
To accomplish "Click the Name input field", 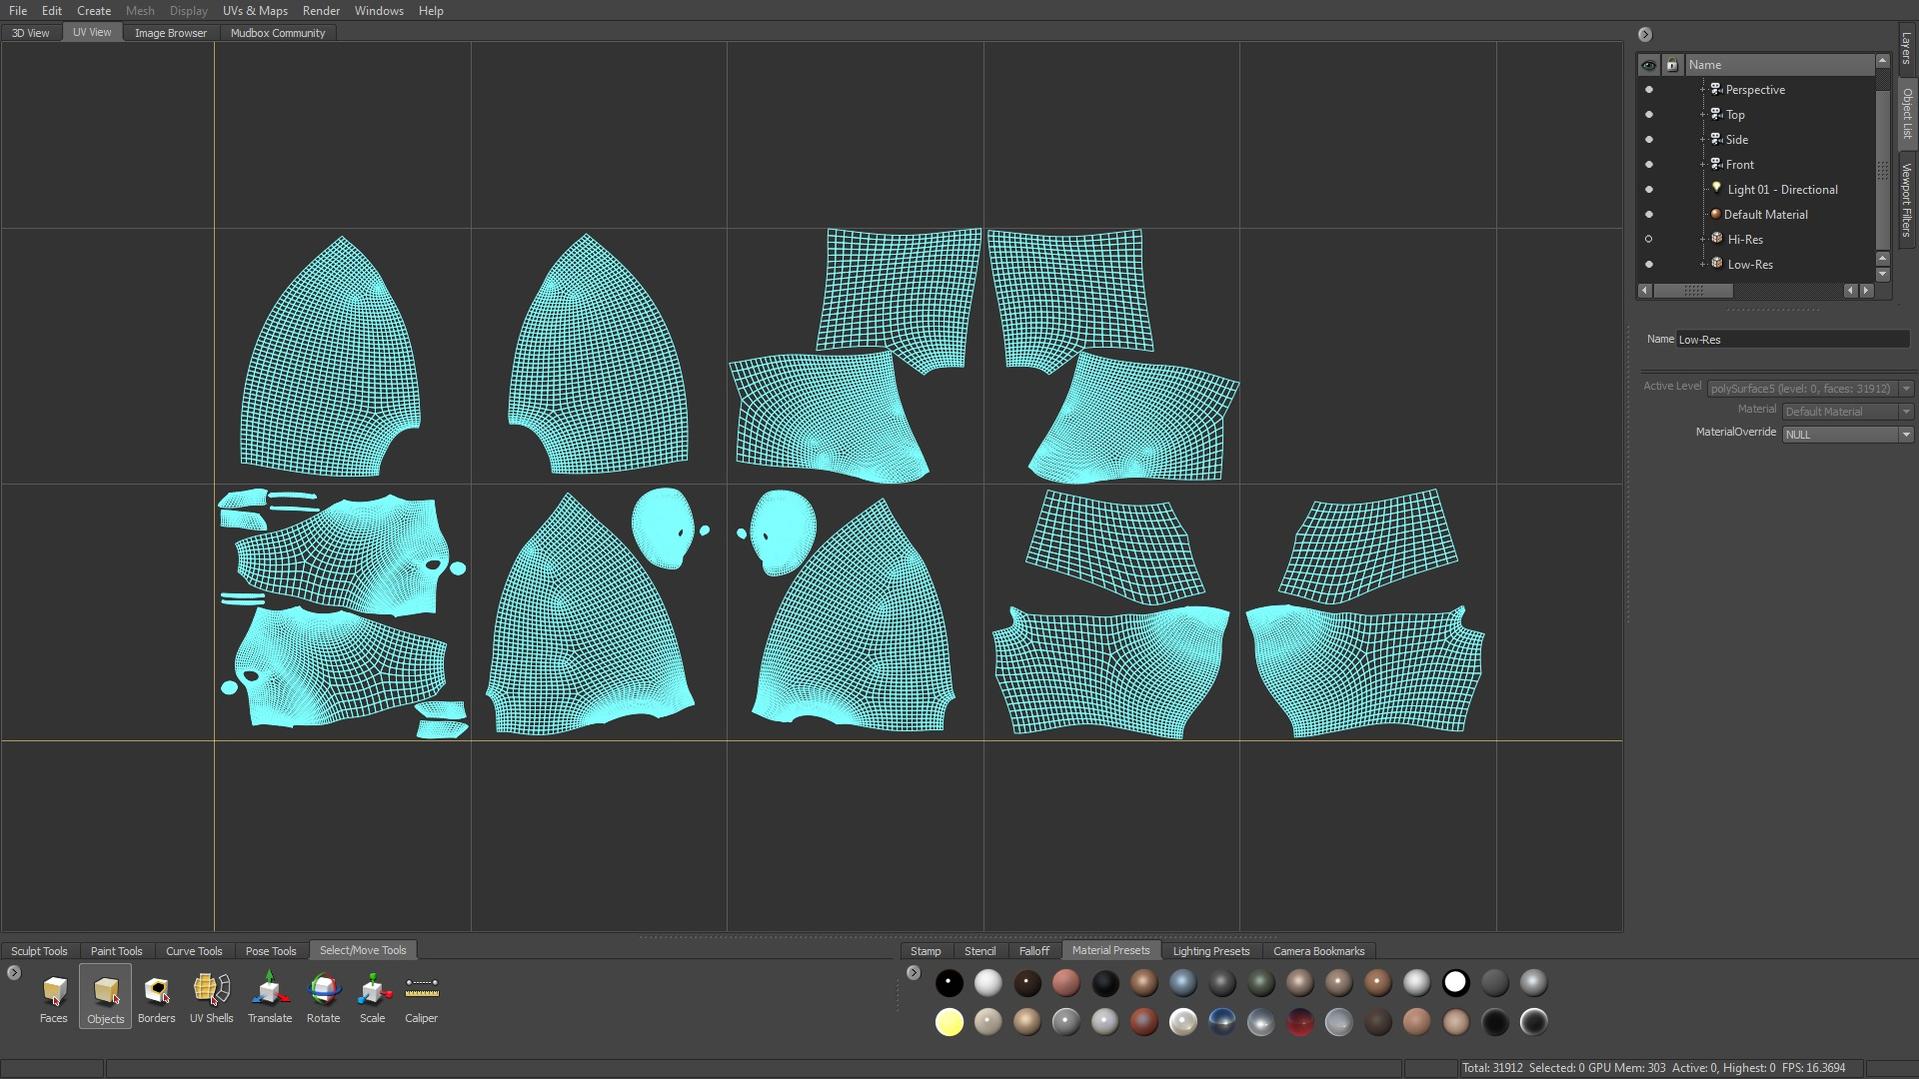I will pyautogui.click(x=1793, y=339).
